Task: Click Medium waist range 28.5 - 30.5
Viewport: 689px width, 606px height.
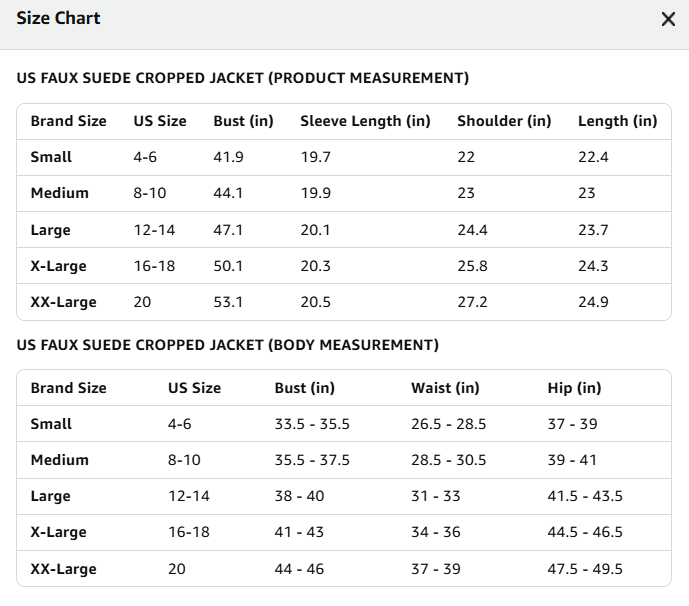Action: (449, 460)
